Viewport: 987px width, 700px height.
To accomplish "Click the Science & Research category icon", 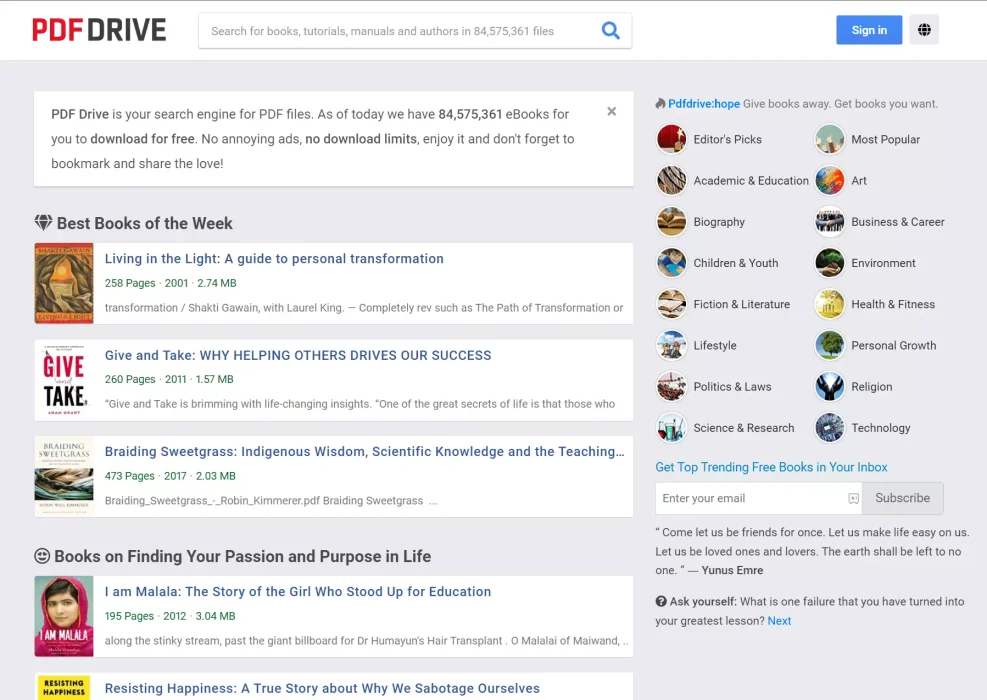I will 672,428.
